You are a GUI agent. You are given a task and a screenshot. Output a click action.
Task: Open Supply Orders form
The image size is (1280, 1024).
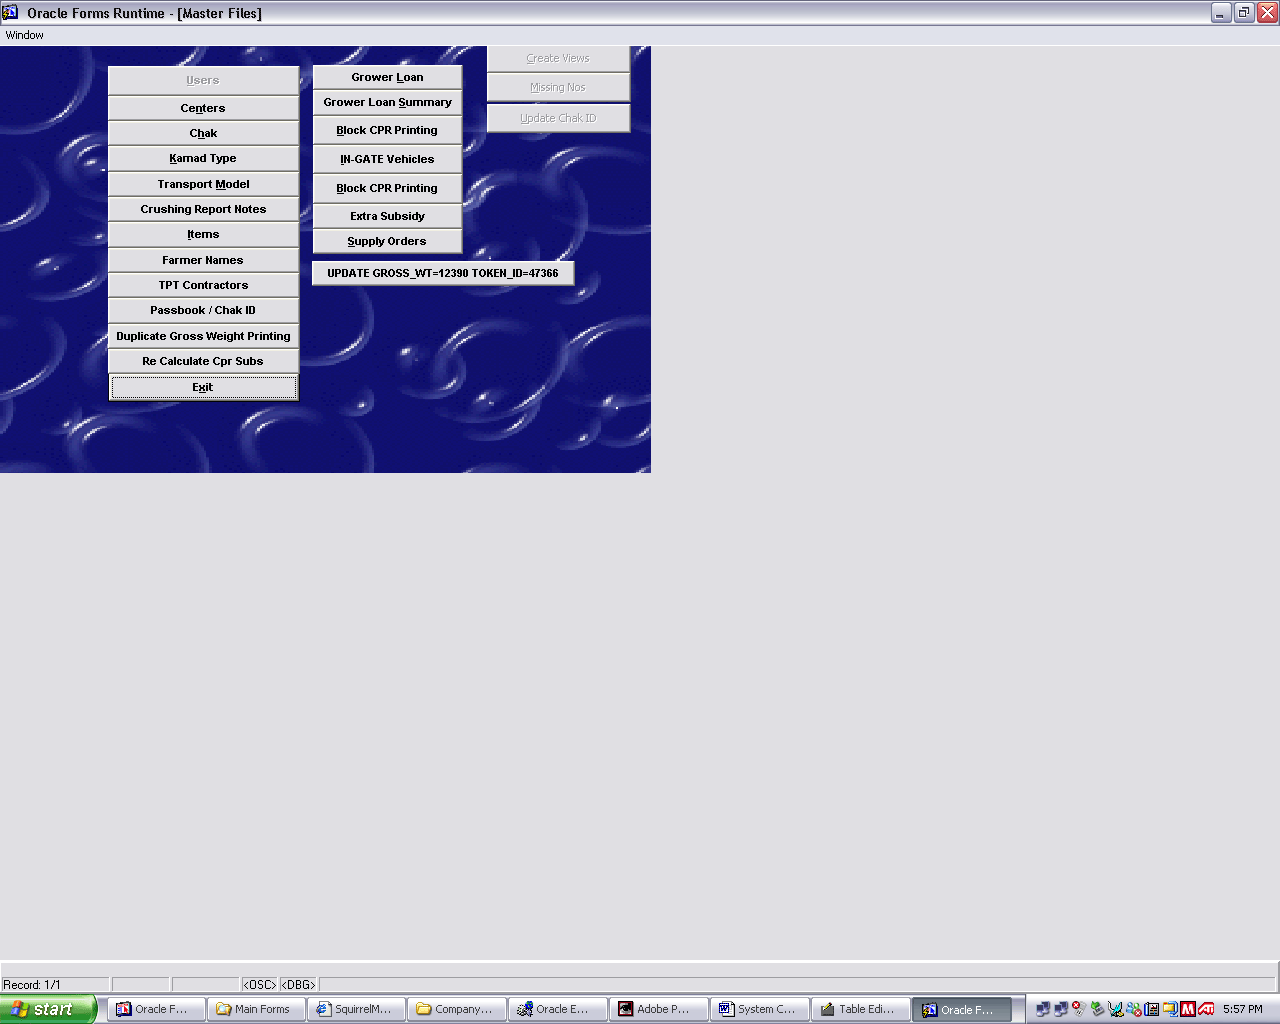pyautogui.click(x=387, y=241)
